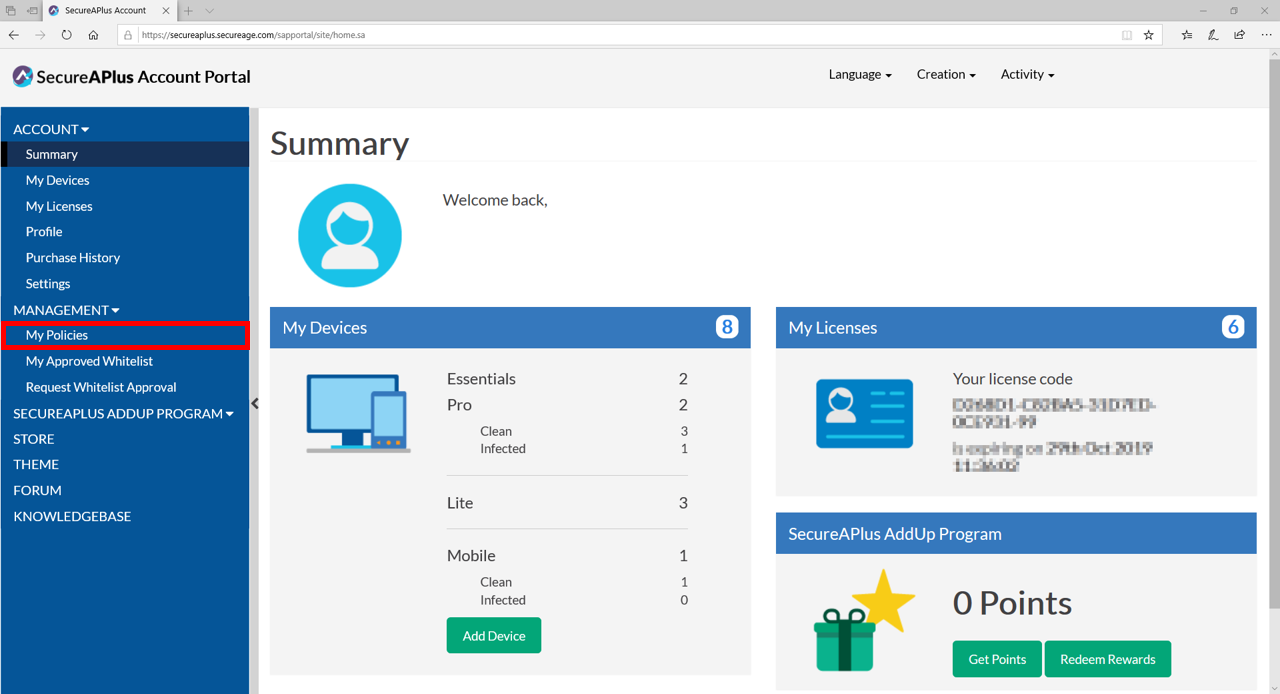Viewport: 1280px width, 694px height.
Task: Collapse the ACCOUNT section in sidebar
Action: pyautogui.click(x=50, y=128)
